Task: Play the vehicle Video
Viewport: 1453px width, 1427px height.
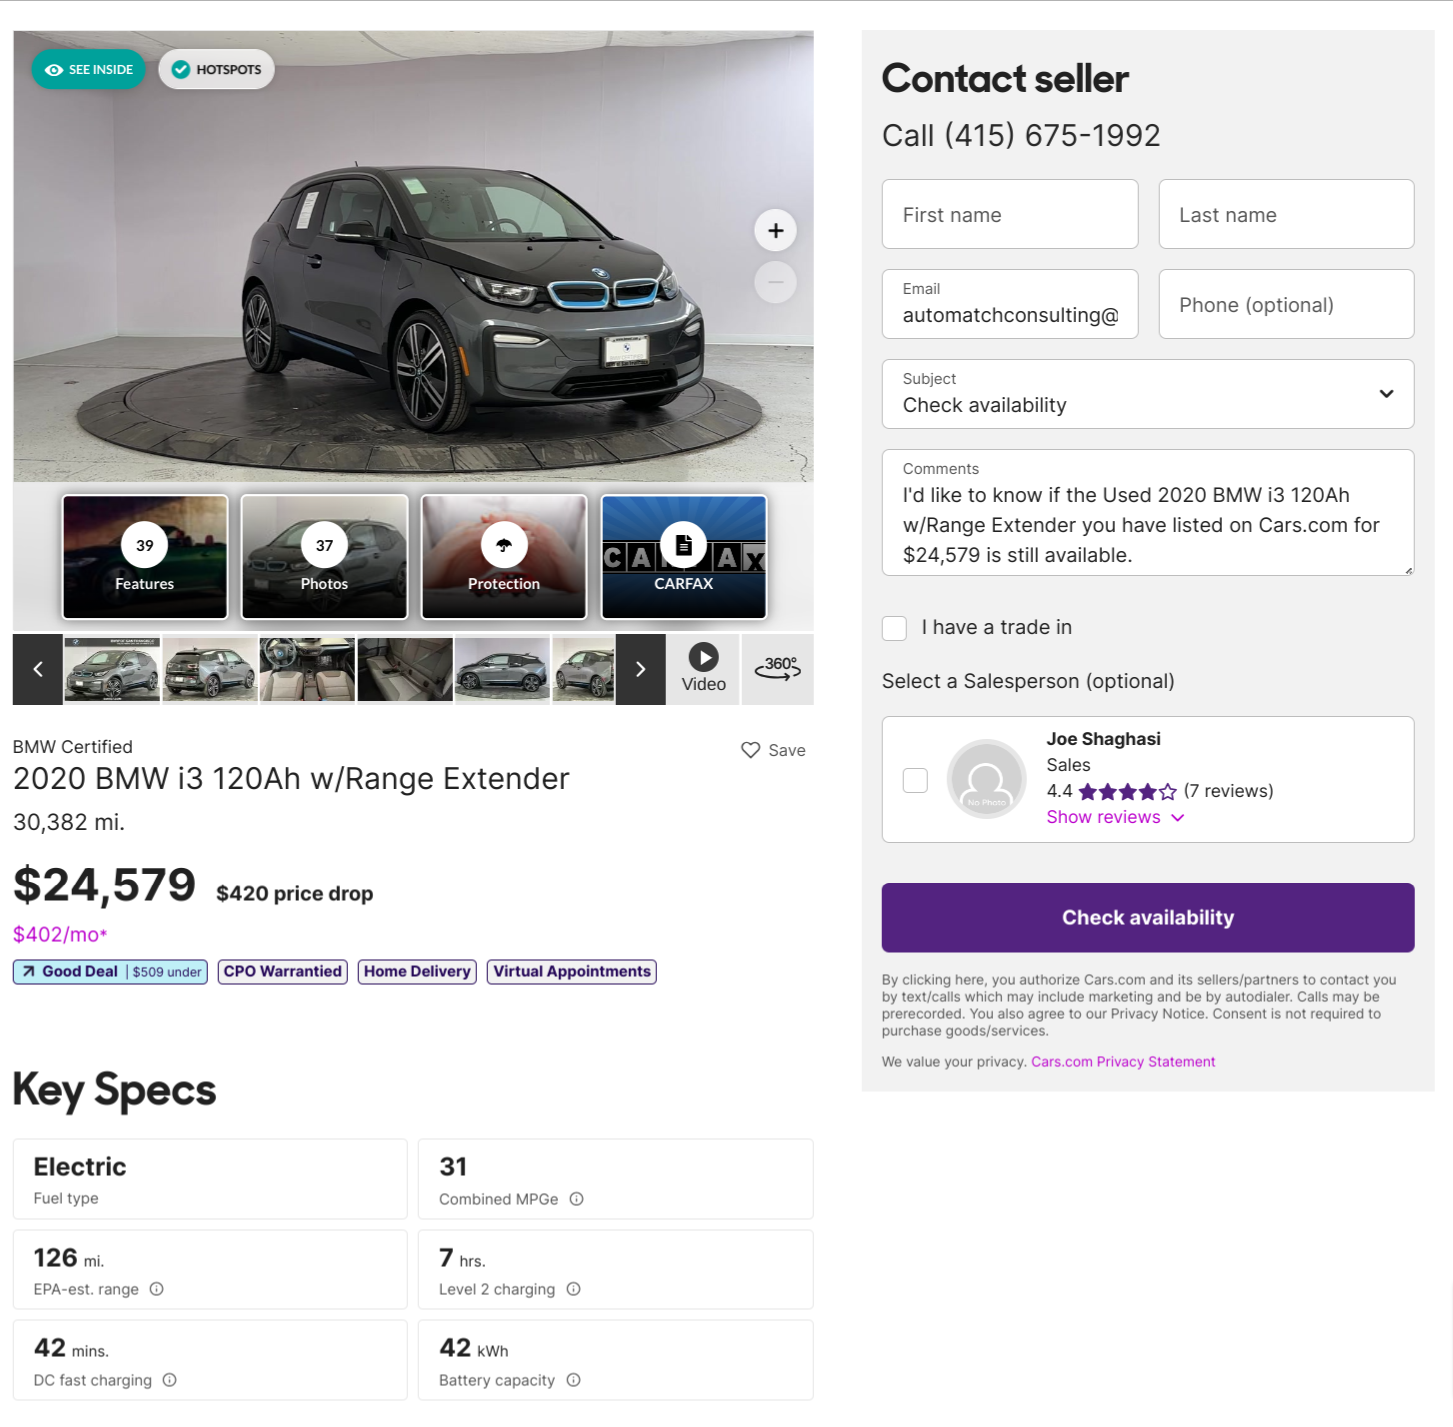Action: pos(703,668)
